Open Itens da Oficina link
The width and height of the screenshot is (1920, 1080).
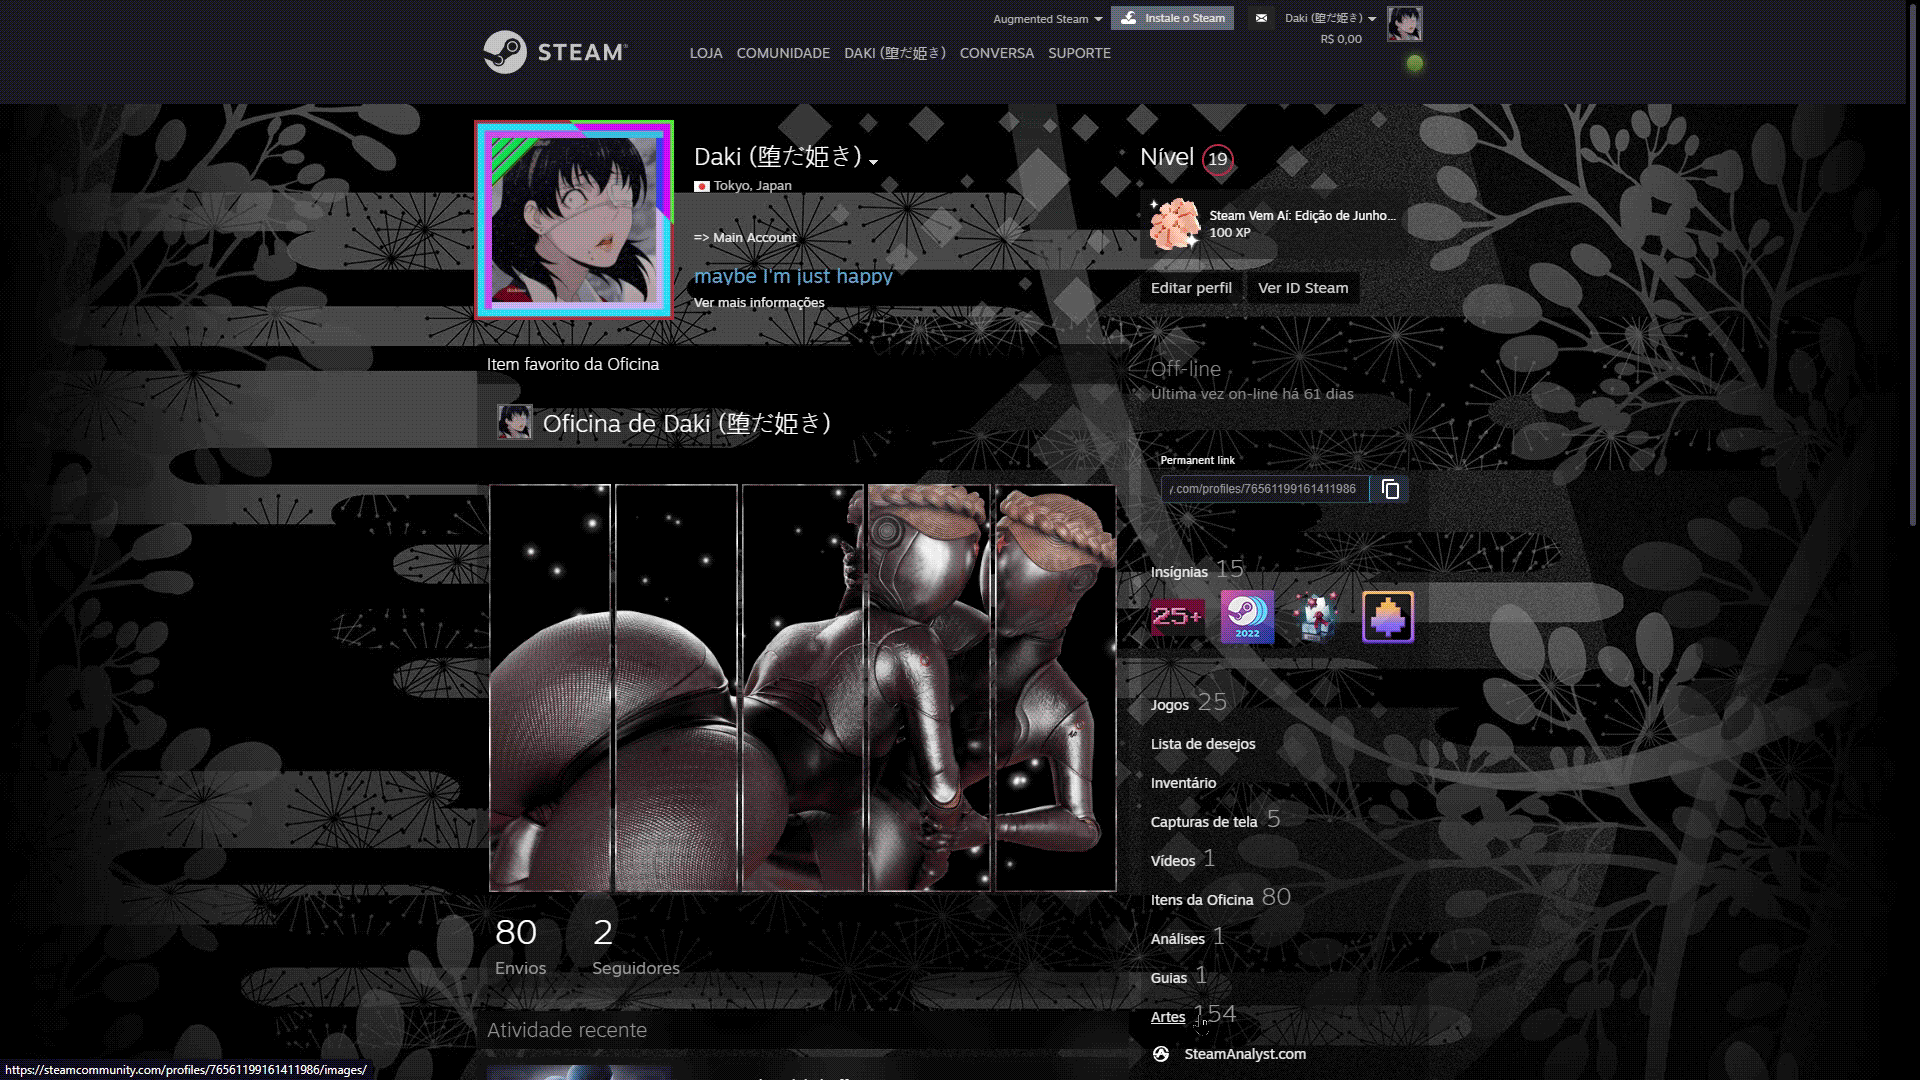(1202, 900)
